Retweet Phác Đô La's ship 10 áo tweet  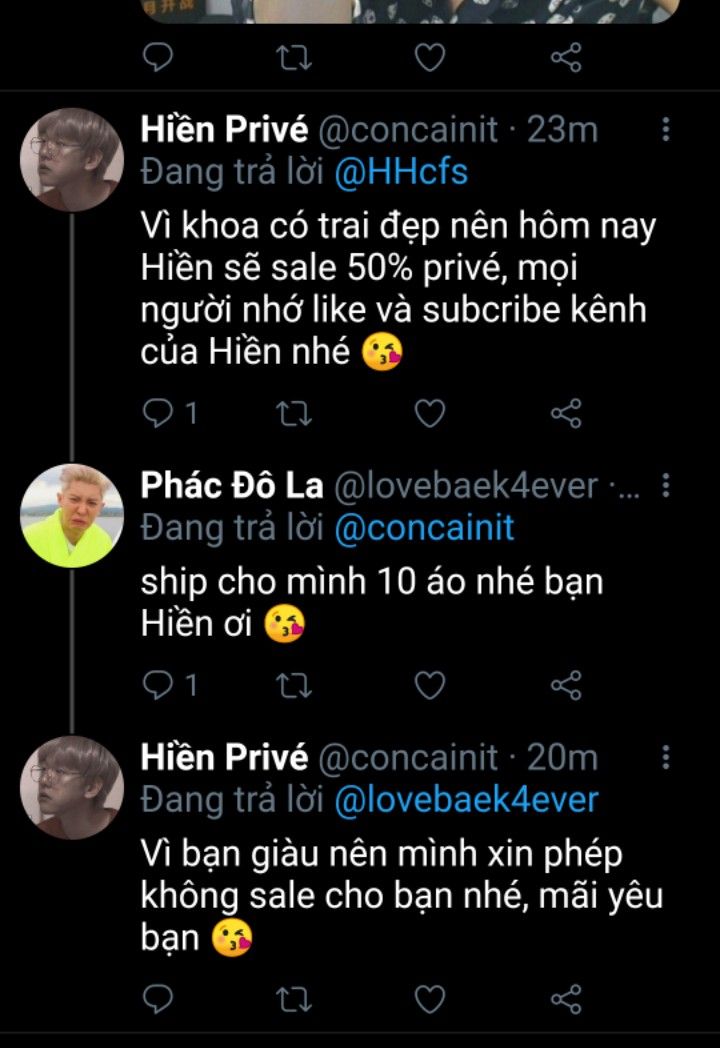pyautogui.click(x=294, y=685)
